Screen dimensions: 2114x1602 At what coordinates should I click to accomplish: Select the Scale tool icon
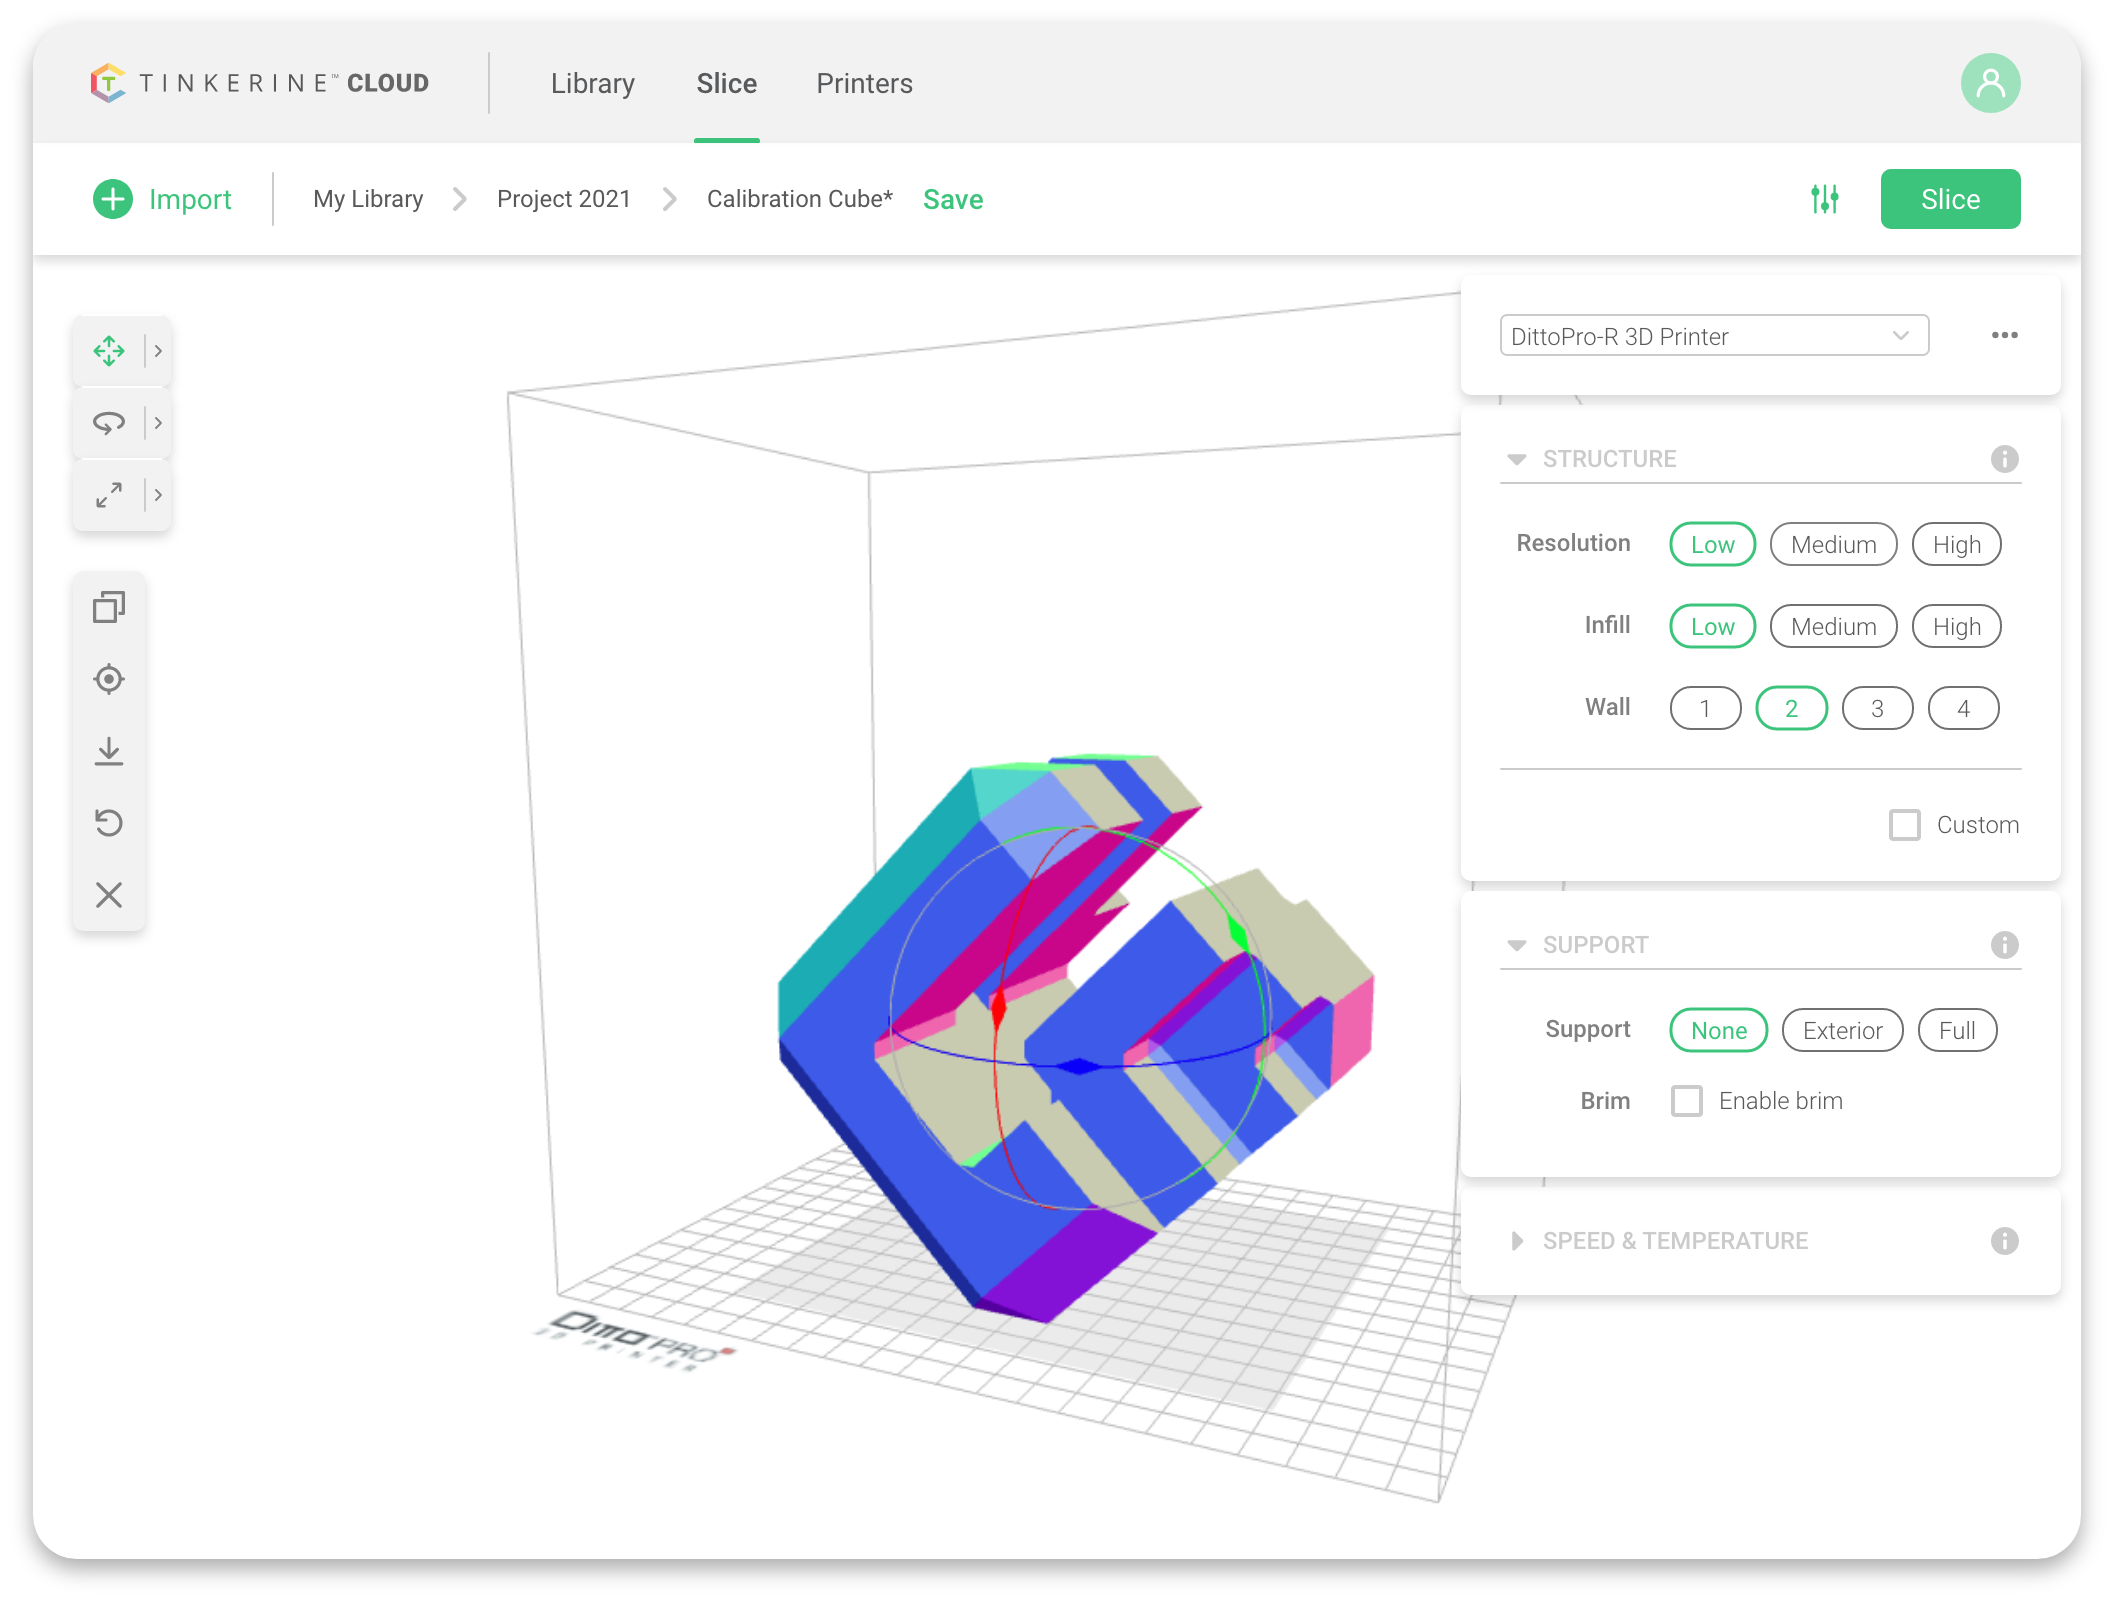pyautogui.click(x=109, y=495)
